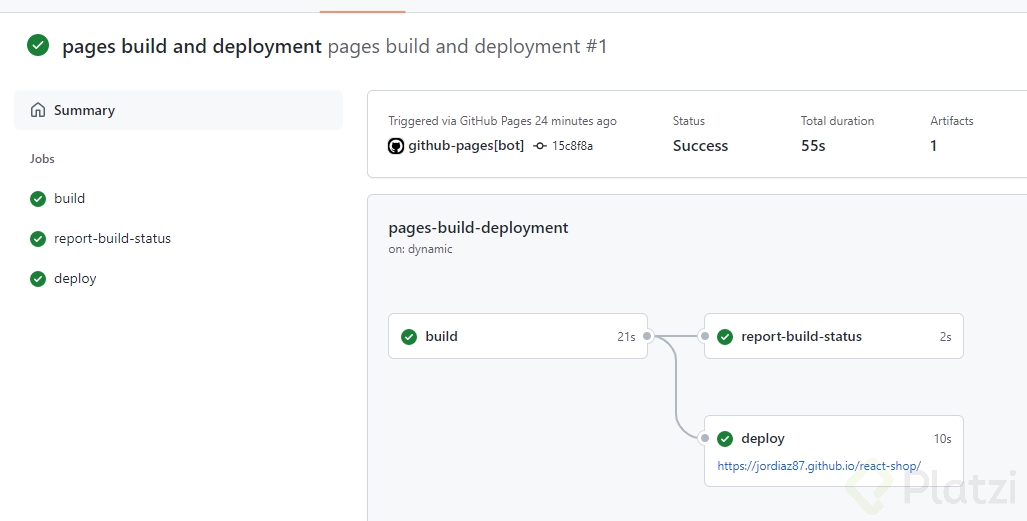The image size is (1027, 521).
Task: Click green check beside sidebar report-build-status job
Action: pyautogui.click(x=38, y=239)
